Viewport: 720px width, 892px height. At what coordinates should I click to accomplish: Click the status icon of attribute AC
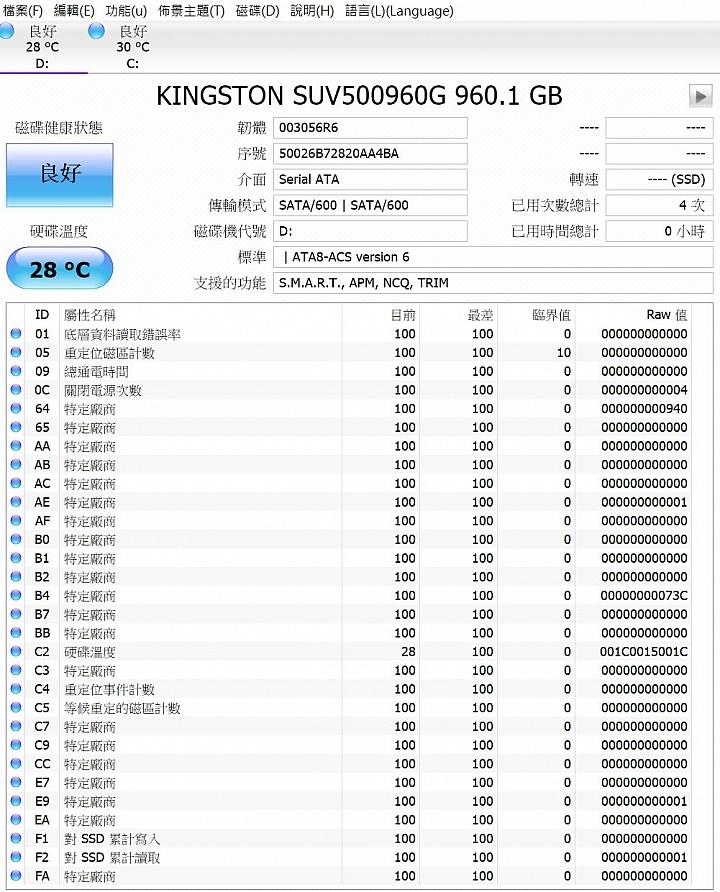(x=16, y=483)
